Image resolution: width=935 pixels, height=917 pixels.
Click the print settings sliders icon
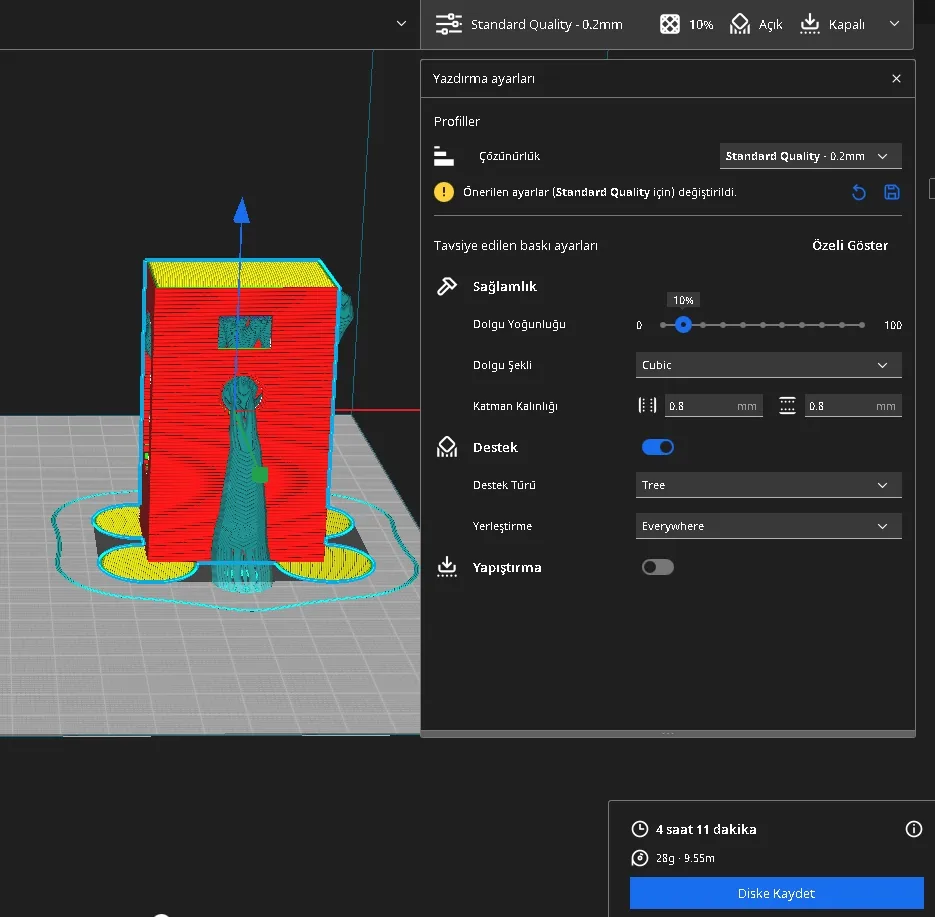pyautogui.click(x=448, y=24)
